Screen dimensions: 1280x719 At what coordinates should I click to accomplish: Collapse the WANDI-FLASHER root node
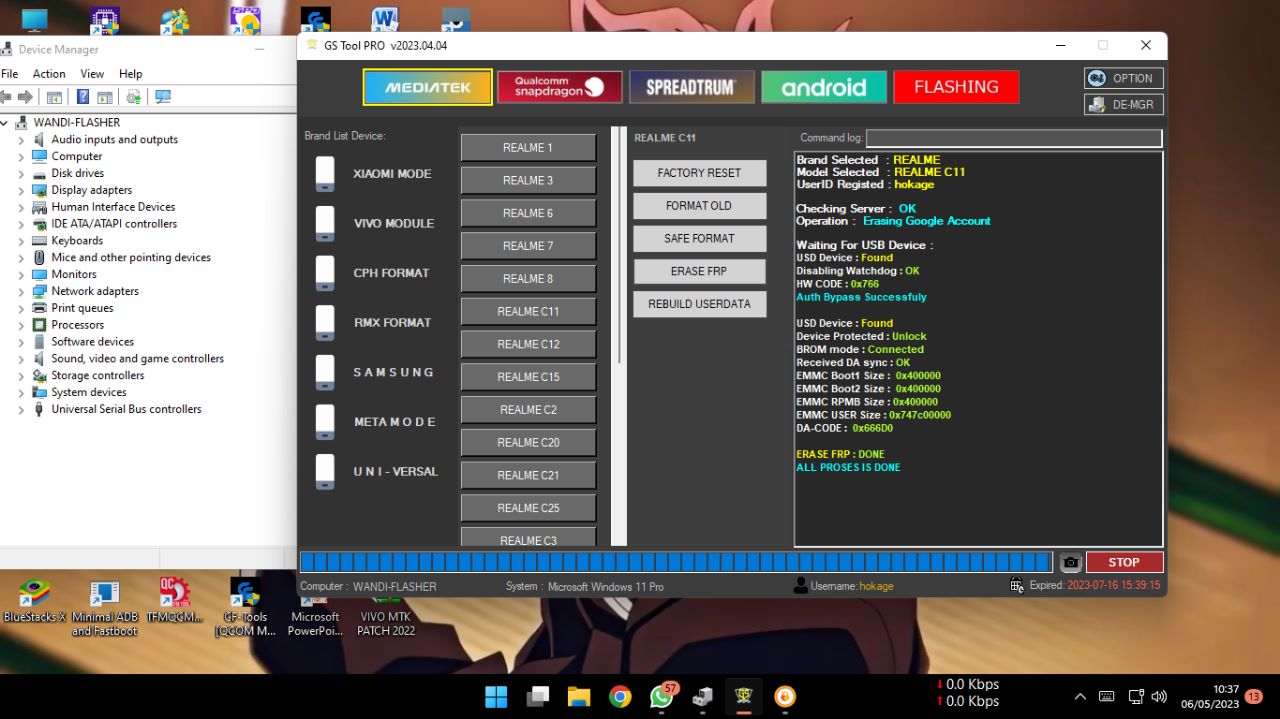[6, 123]
